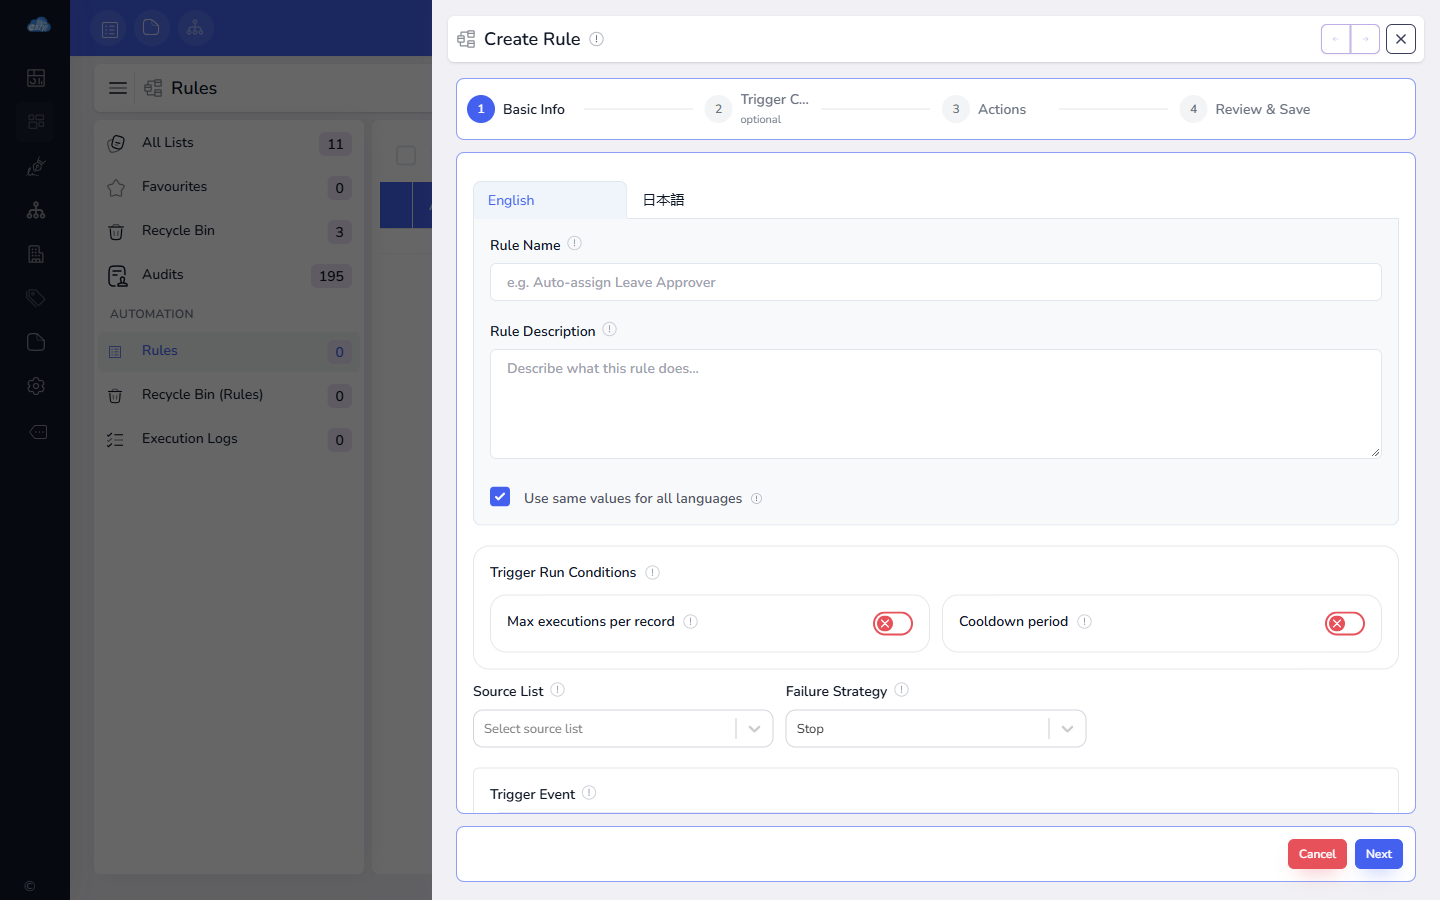Click the next arrow in Create Rule header
The width and height of the screenshot is (1440, 900).
pyautogui.click(x=1365, y=39)
